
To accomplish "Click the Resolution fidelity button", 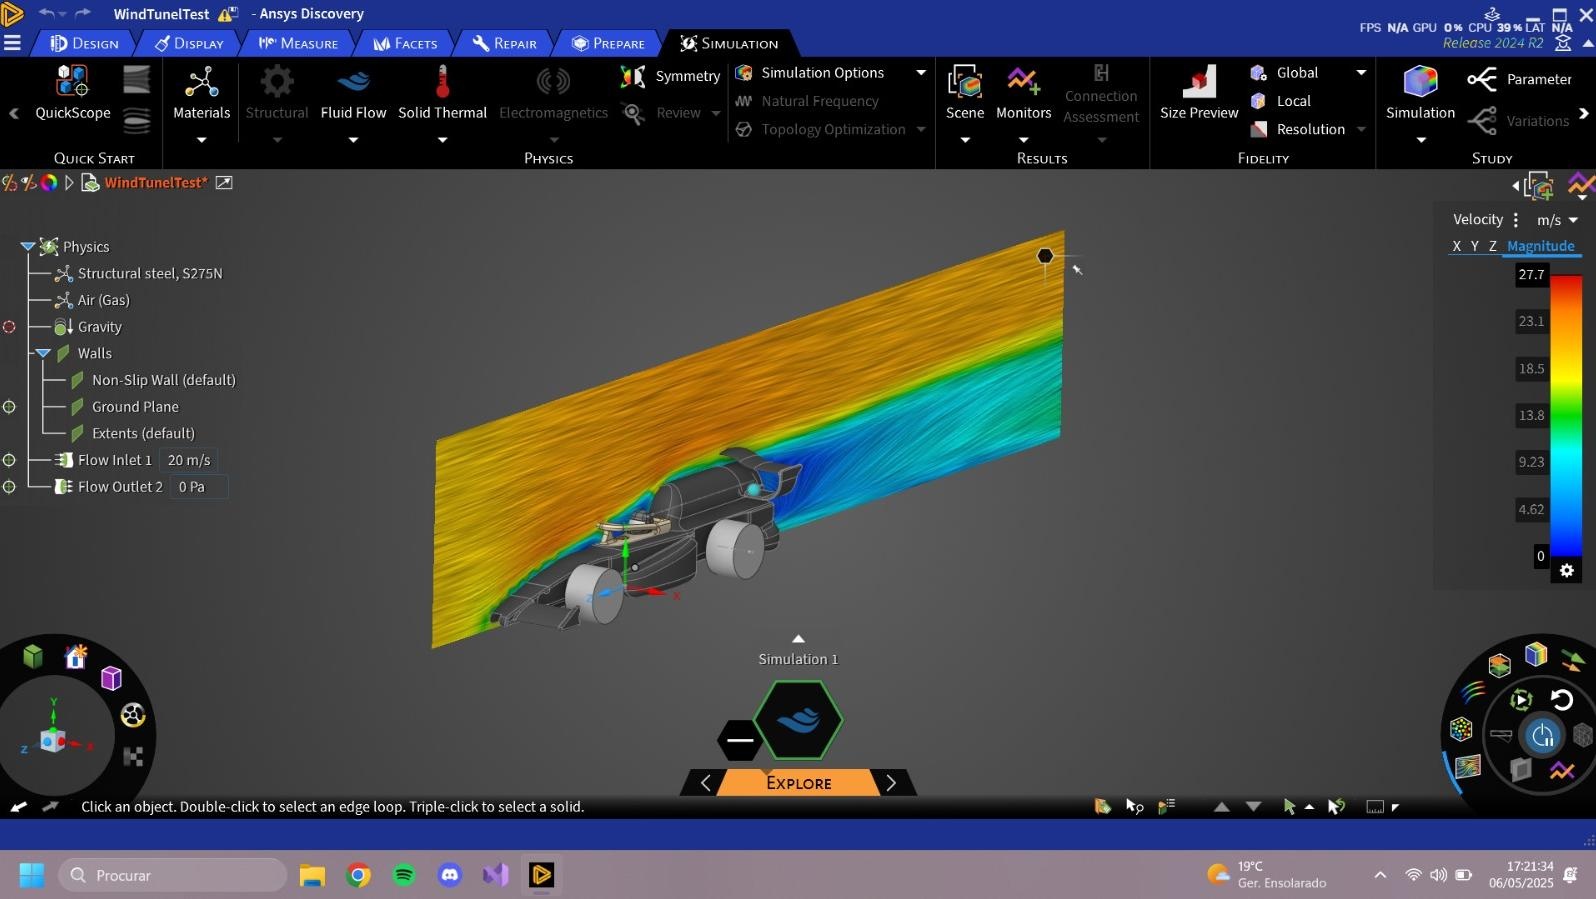I will 1298,129.
